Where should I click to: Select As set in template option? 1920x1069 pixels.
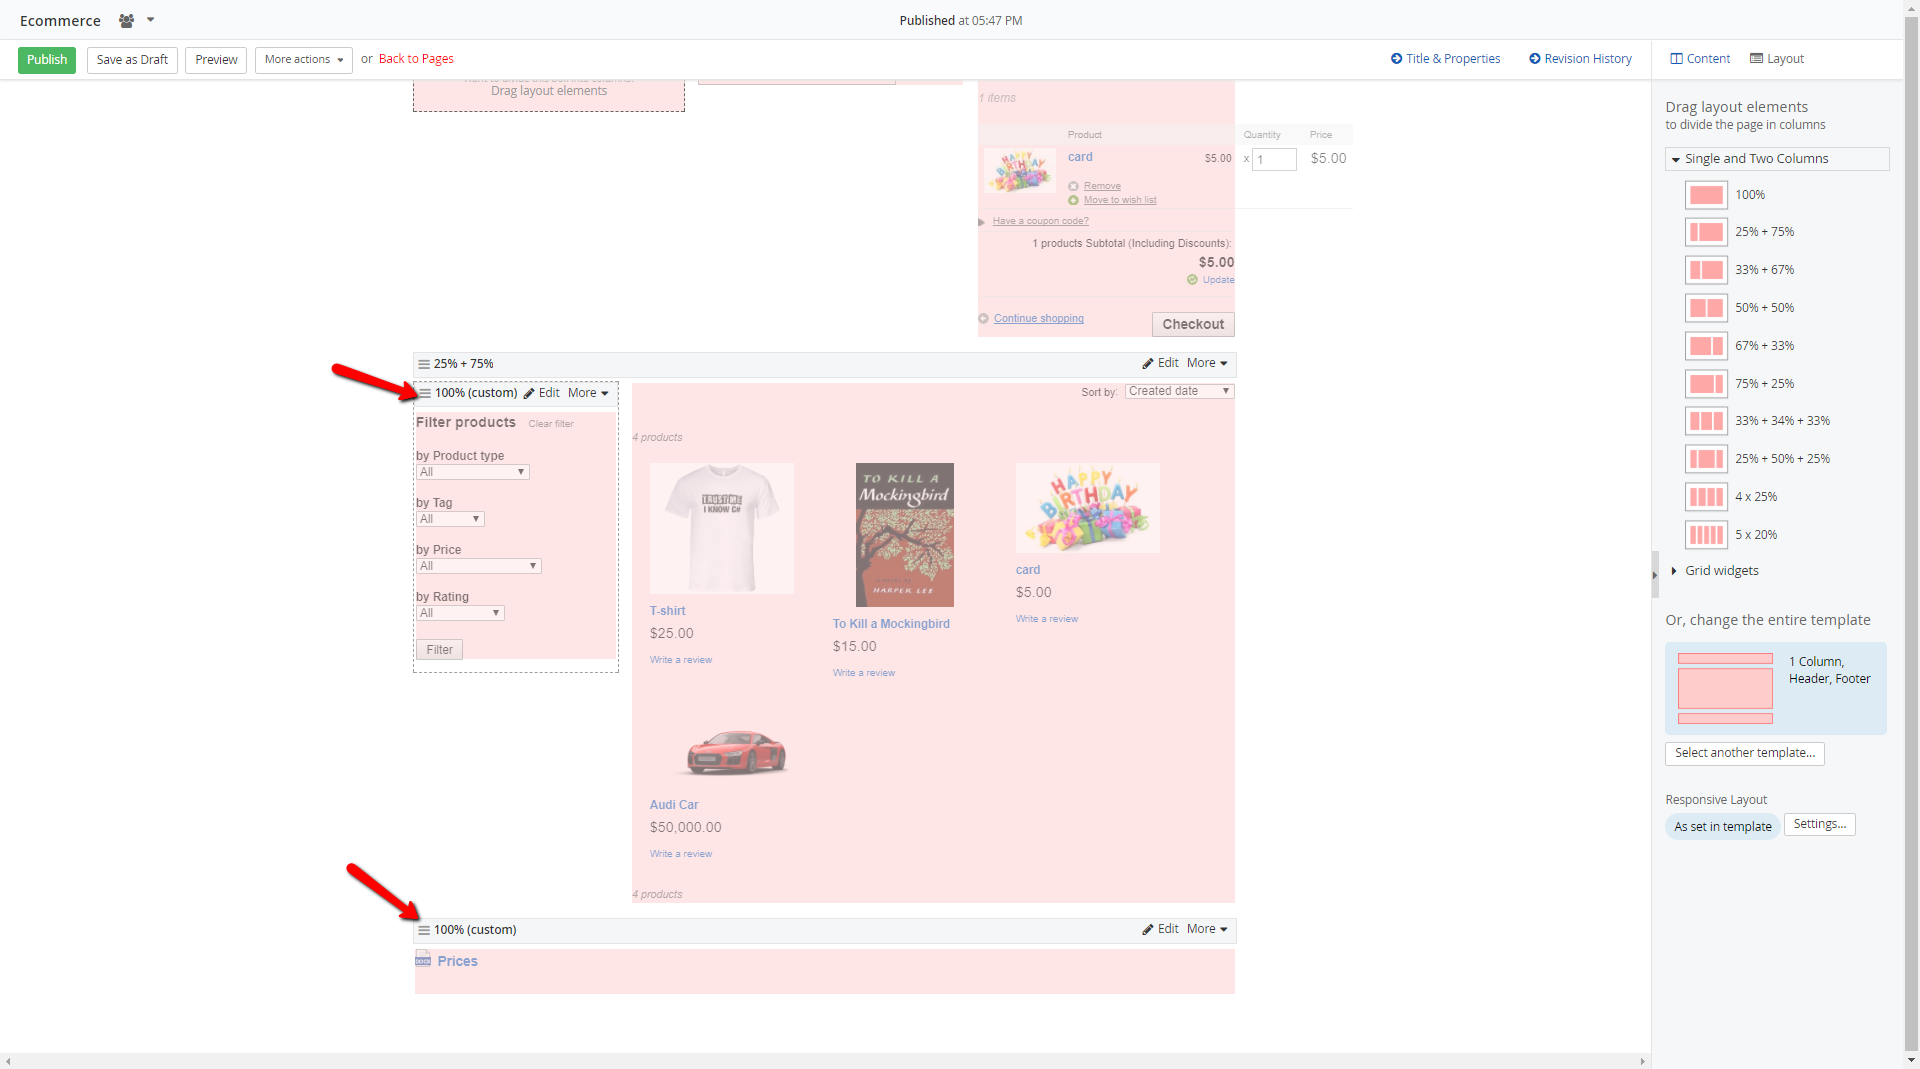coord(1723,827)
